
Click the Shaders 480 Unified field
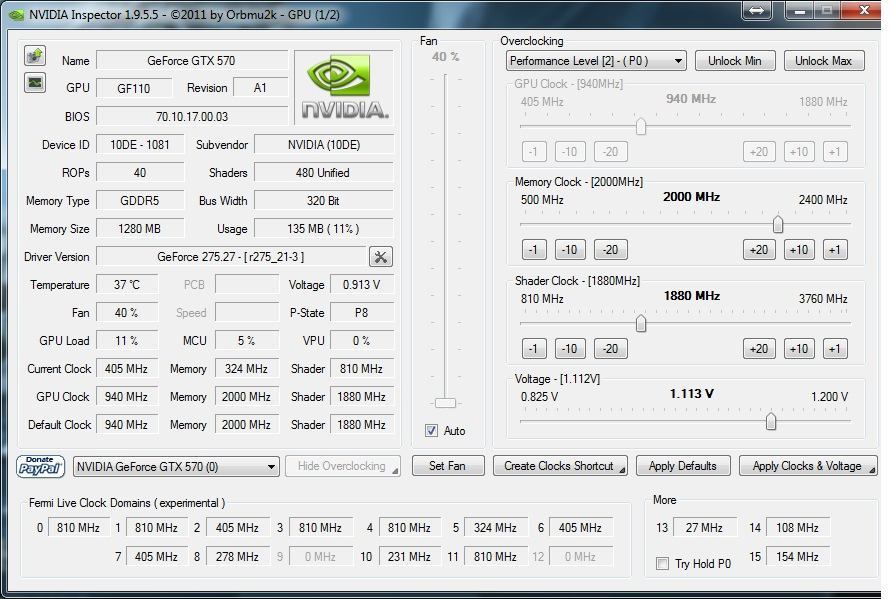point(324,173)
